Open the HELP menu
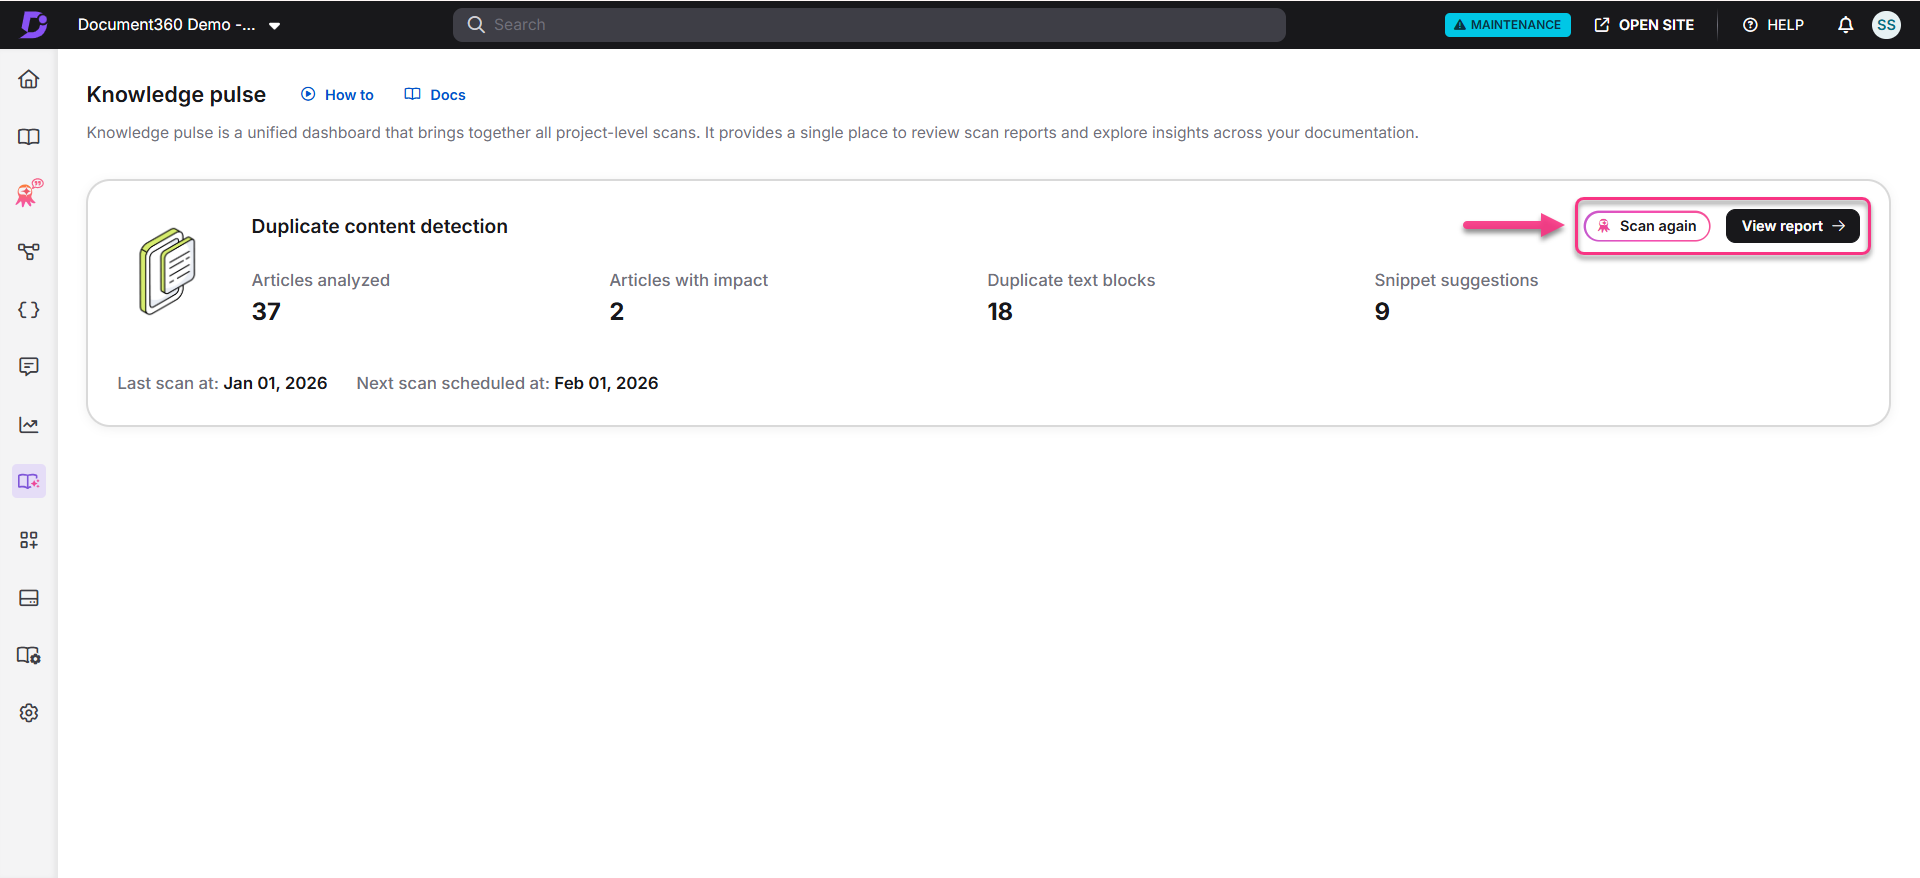This screenshot has height=878, width=1920. coord(1773,25)
